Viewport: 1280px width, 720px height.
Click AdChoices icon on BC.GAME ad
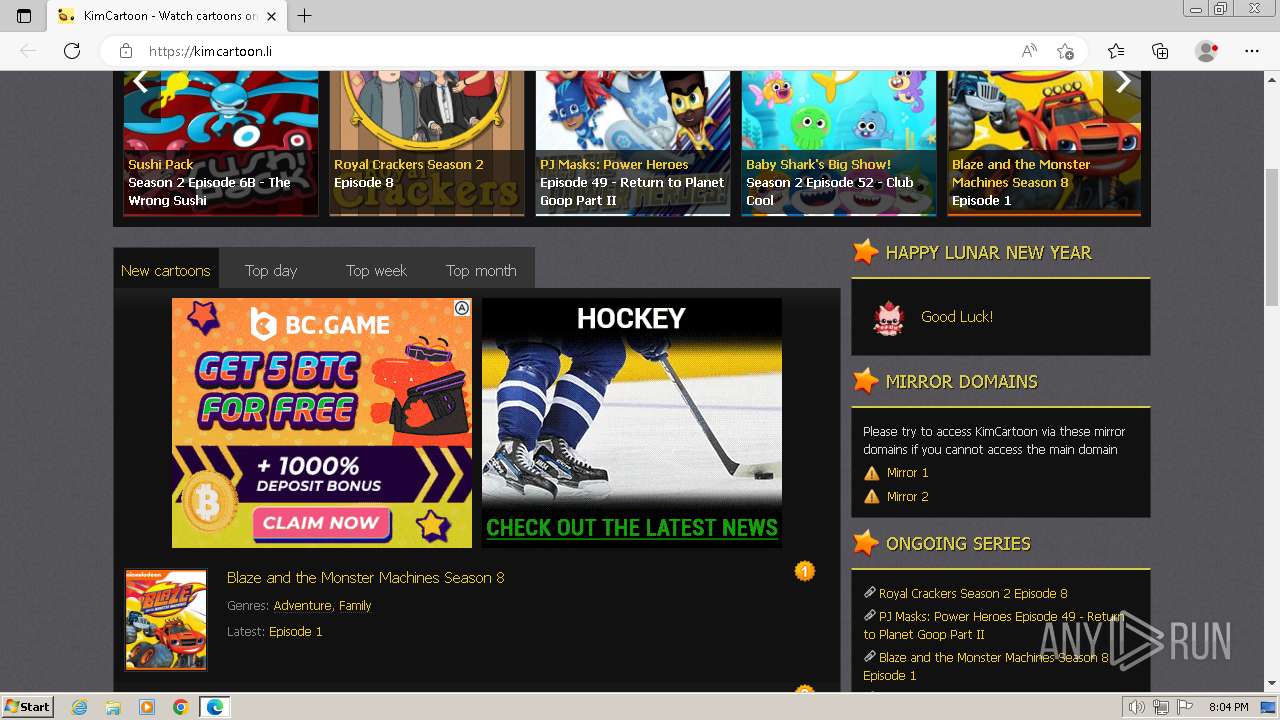click(x=462, y=308)
